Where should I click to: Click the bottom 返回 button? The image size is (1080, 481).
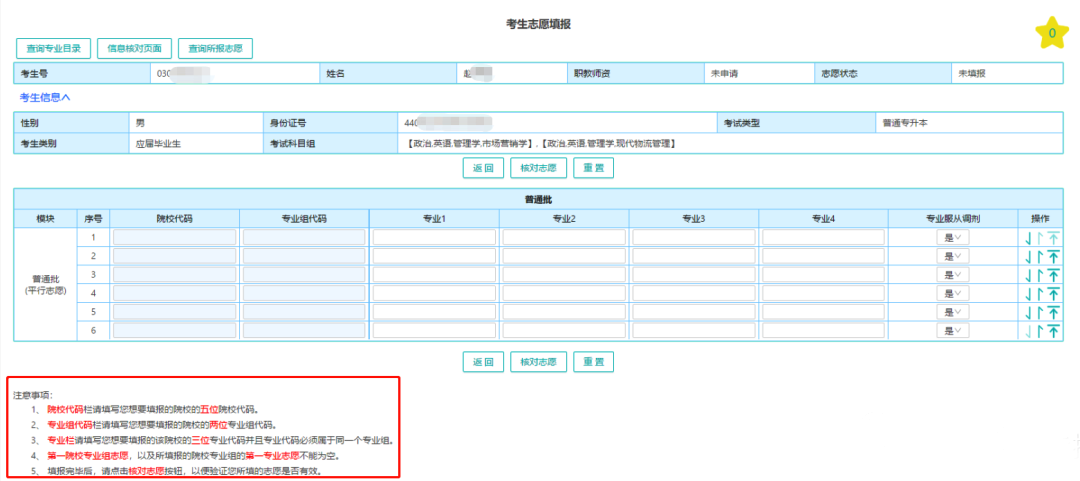483,362
